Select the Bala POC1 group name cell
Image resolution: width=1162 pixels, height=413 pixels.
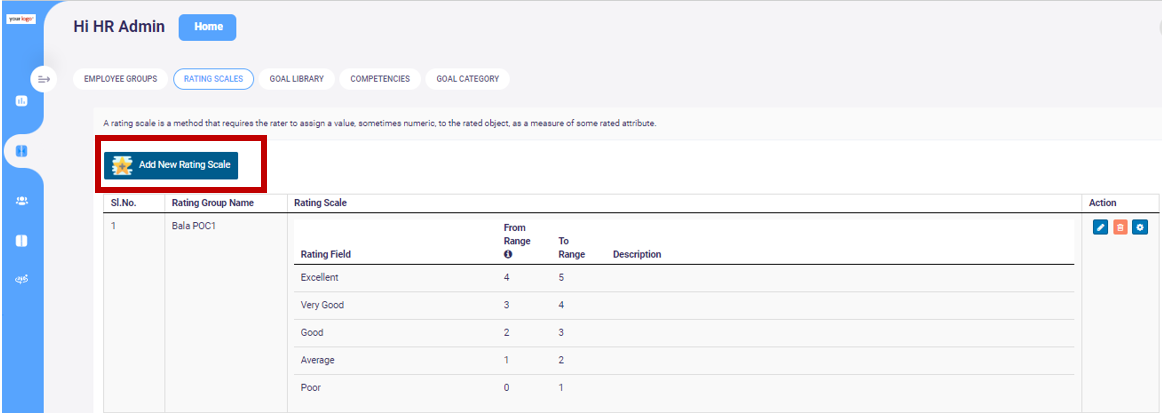(226, 313)
